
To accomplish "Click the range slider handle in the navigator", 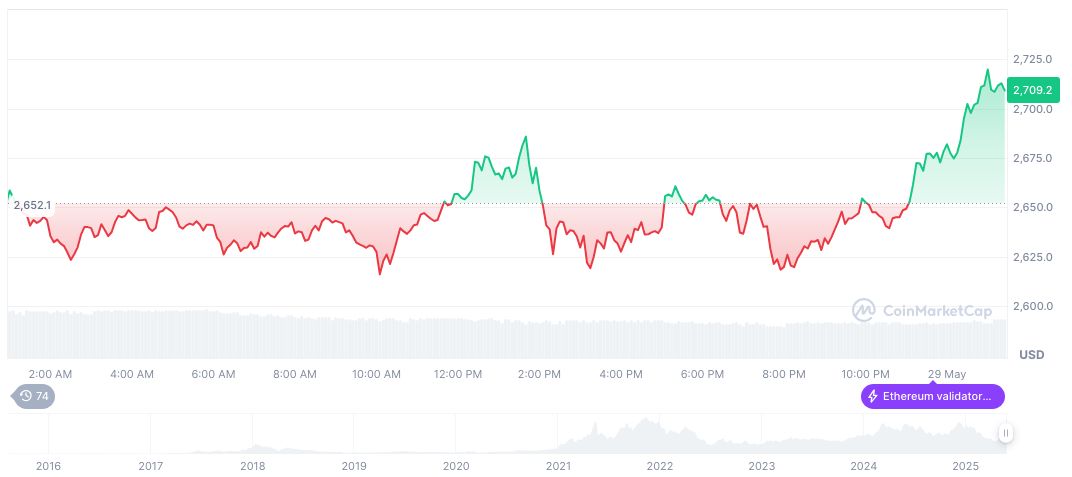I will pyautogui.click(x=1005, y=433).
